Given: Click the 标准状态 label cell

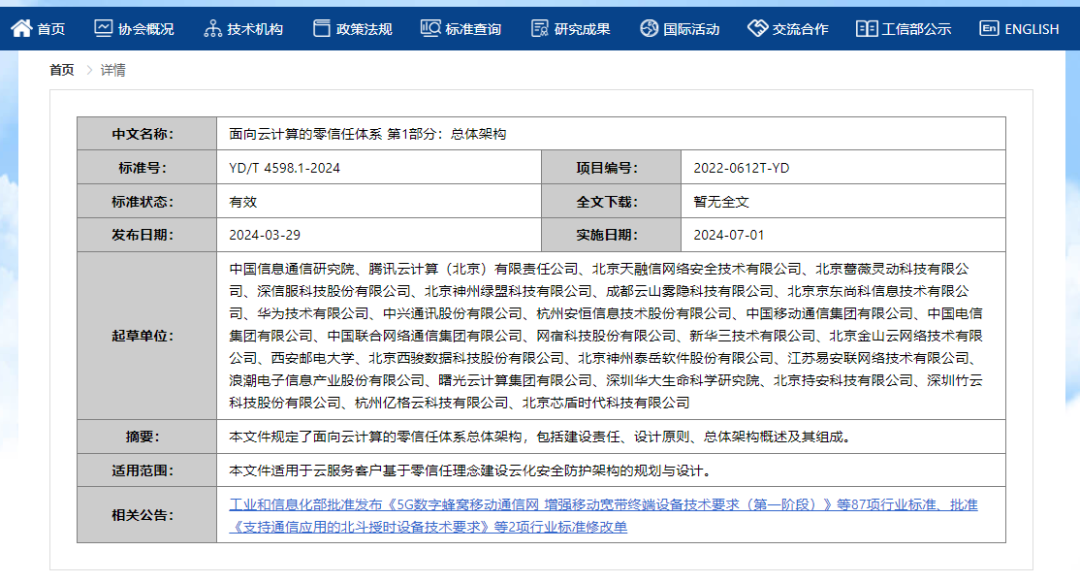Looking at the screenshot, I should [x=147, y=201].
